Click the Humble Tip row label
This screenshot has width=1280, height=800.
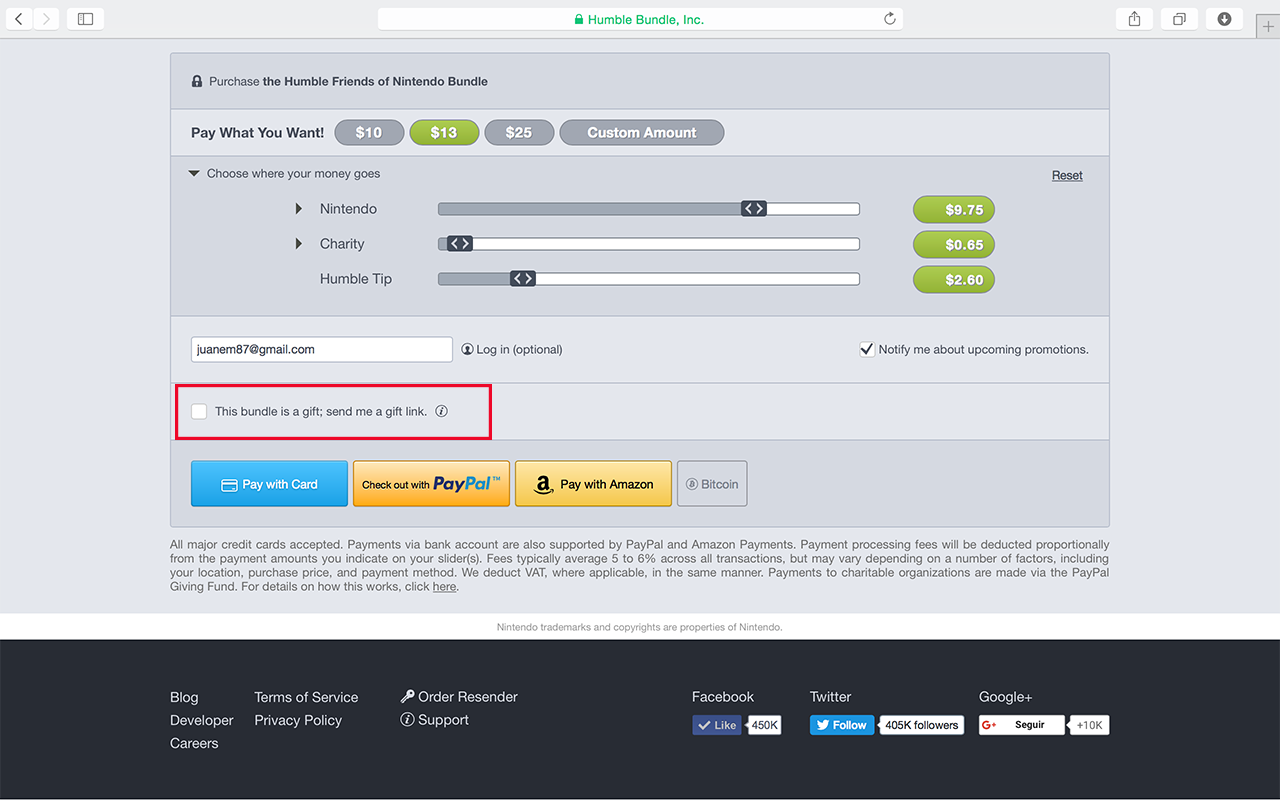pos(356,279)
